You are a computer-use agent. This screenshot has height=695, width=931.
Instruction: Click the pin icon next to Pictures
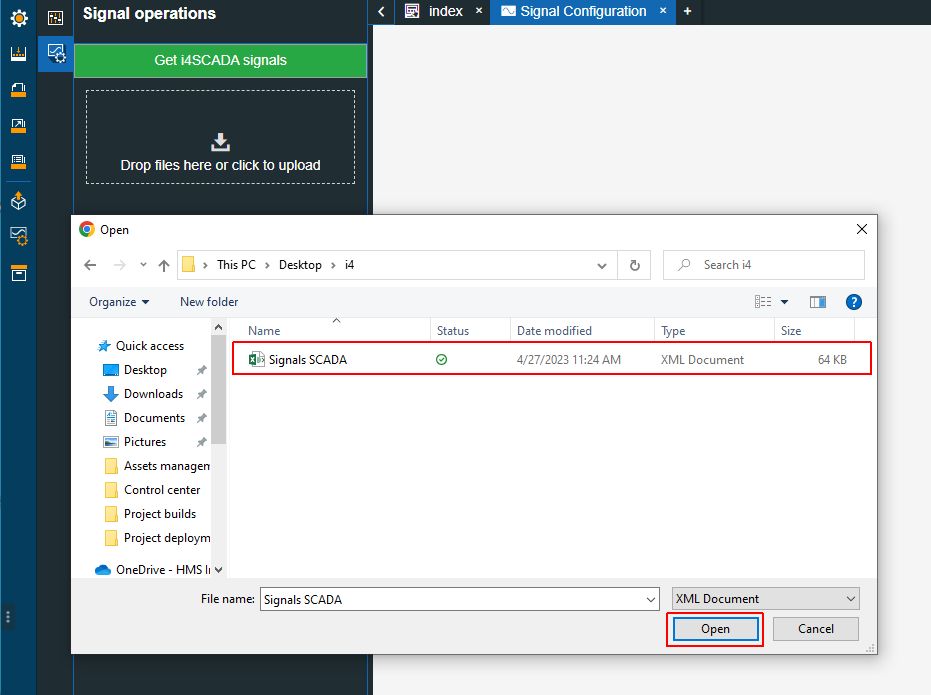click(202, 442)
